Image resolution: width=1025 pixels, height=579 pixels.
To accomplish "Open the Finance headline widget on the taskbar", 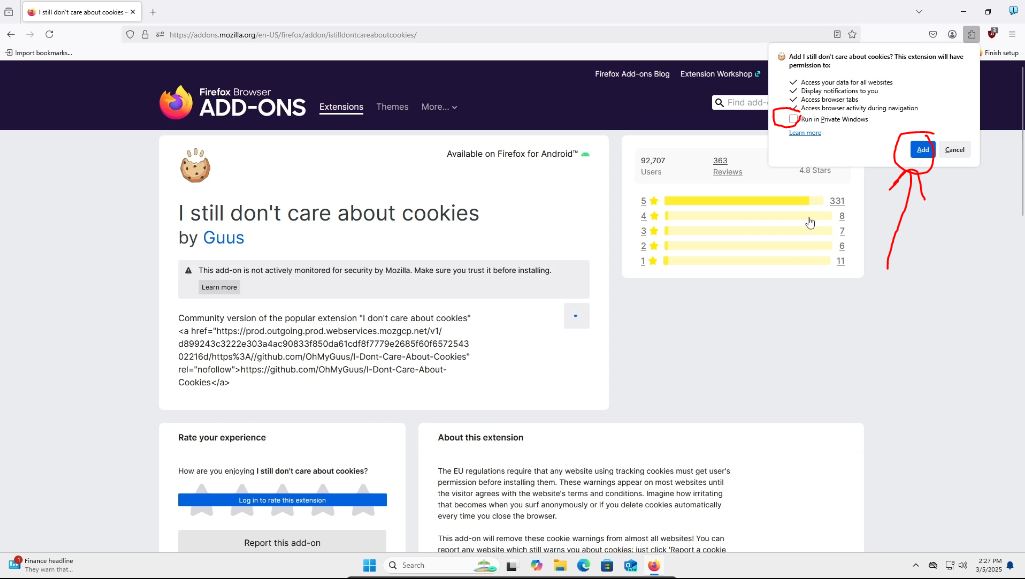I will 41,565.
